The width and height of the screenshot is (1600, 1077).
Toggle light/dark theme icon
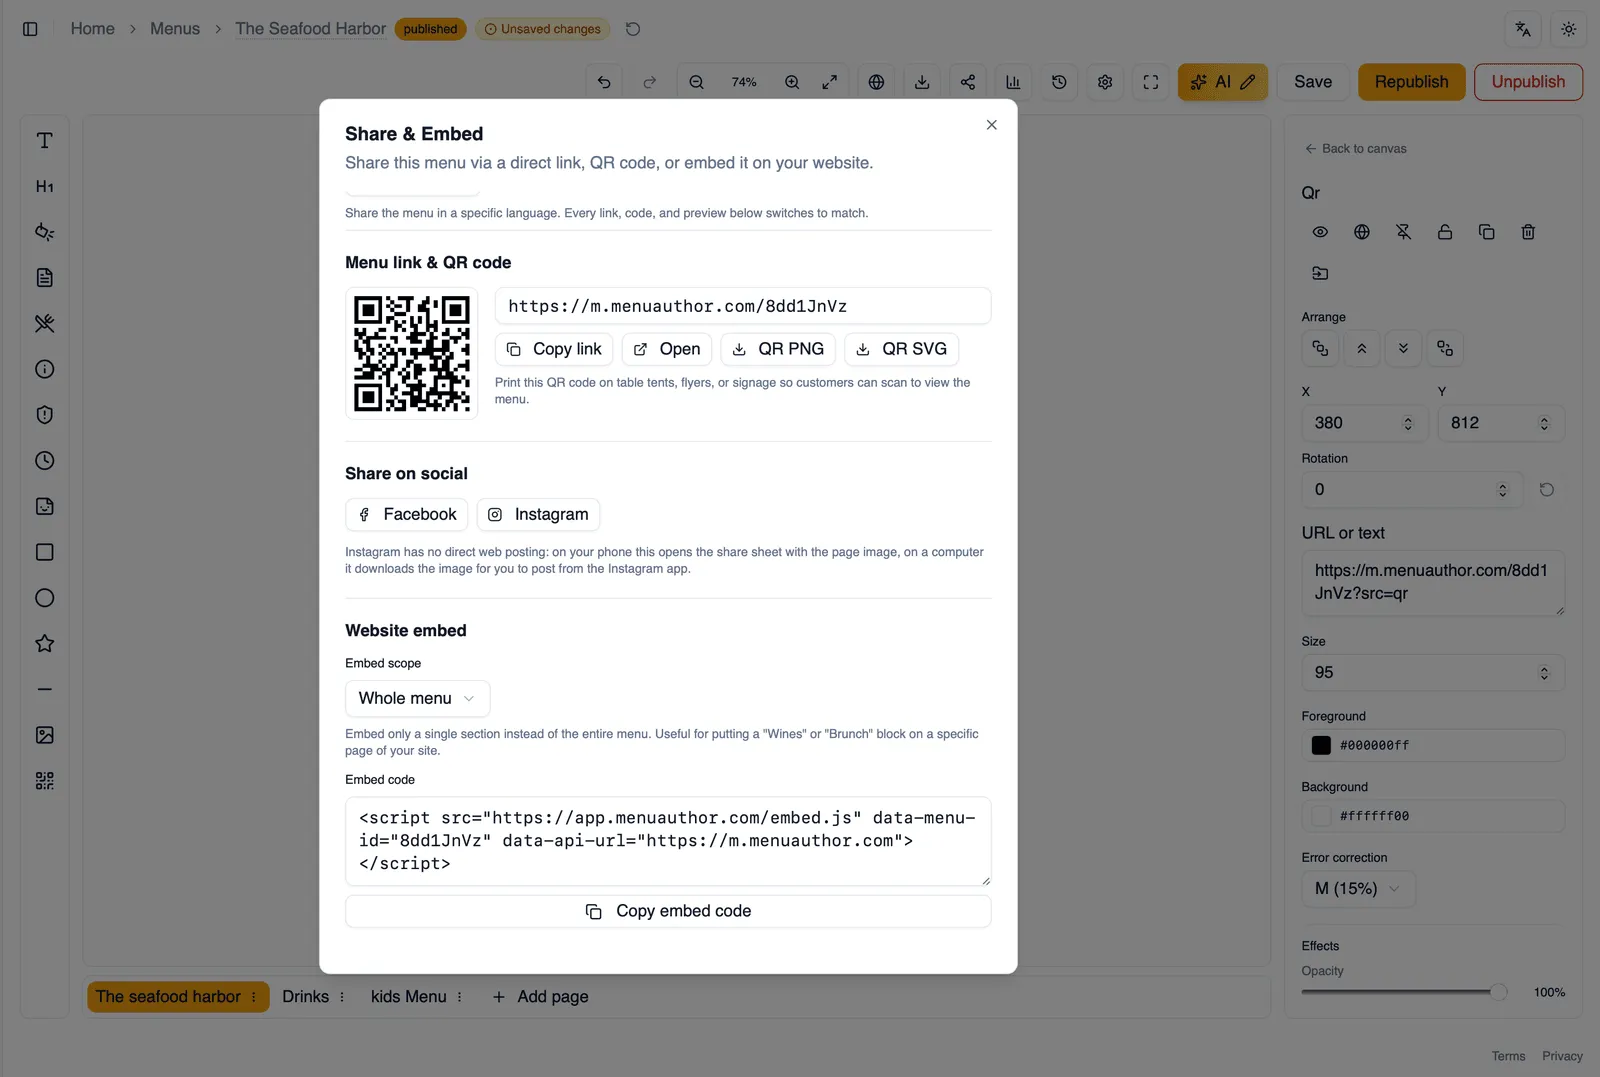(x=1569, y=29)
